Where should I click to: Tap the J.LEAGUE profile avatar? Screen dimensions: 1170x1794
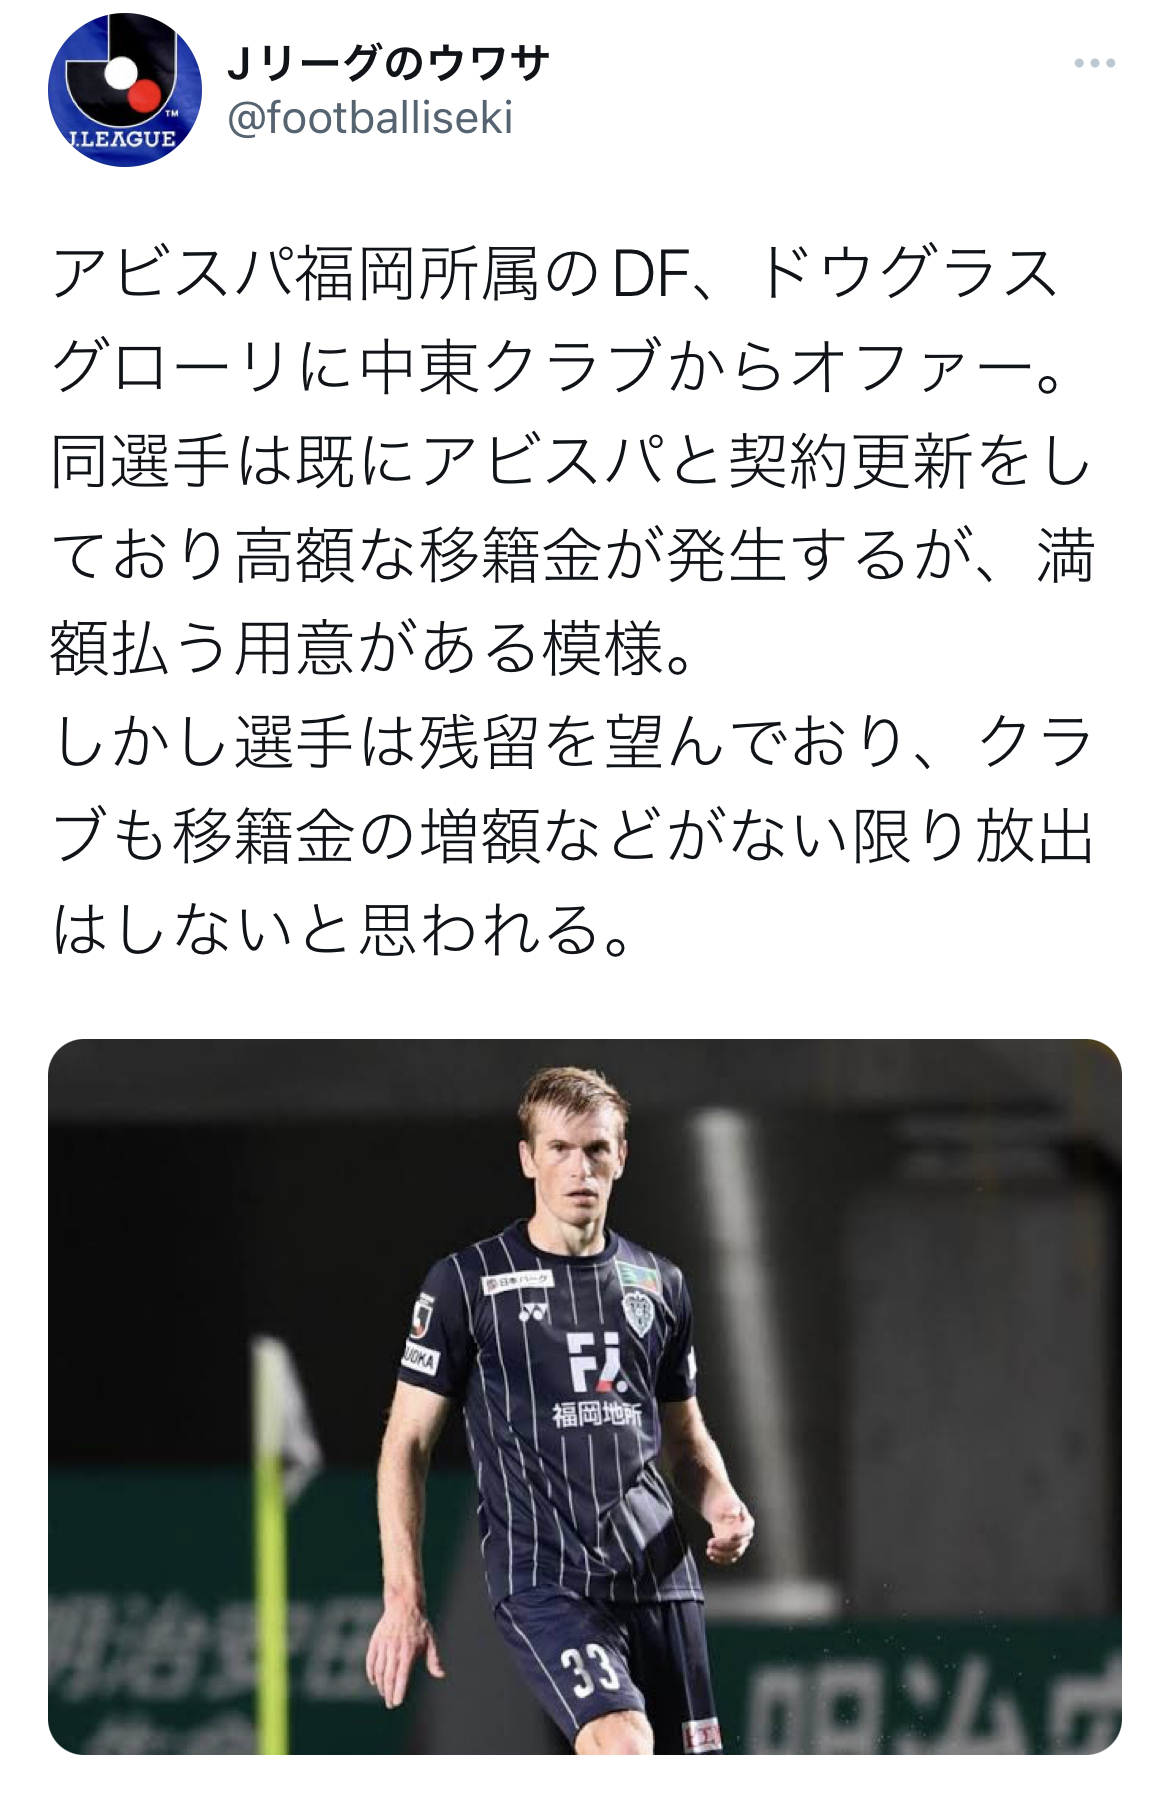[x=125, y=91]
